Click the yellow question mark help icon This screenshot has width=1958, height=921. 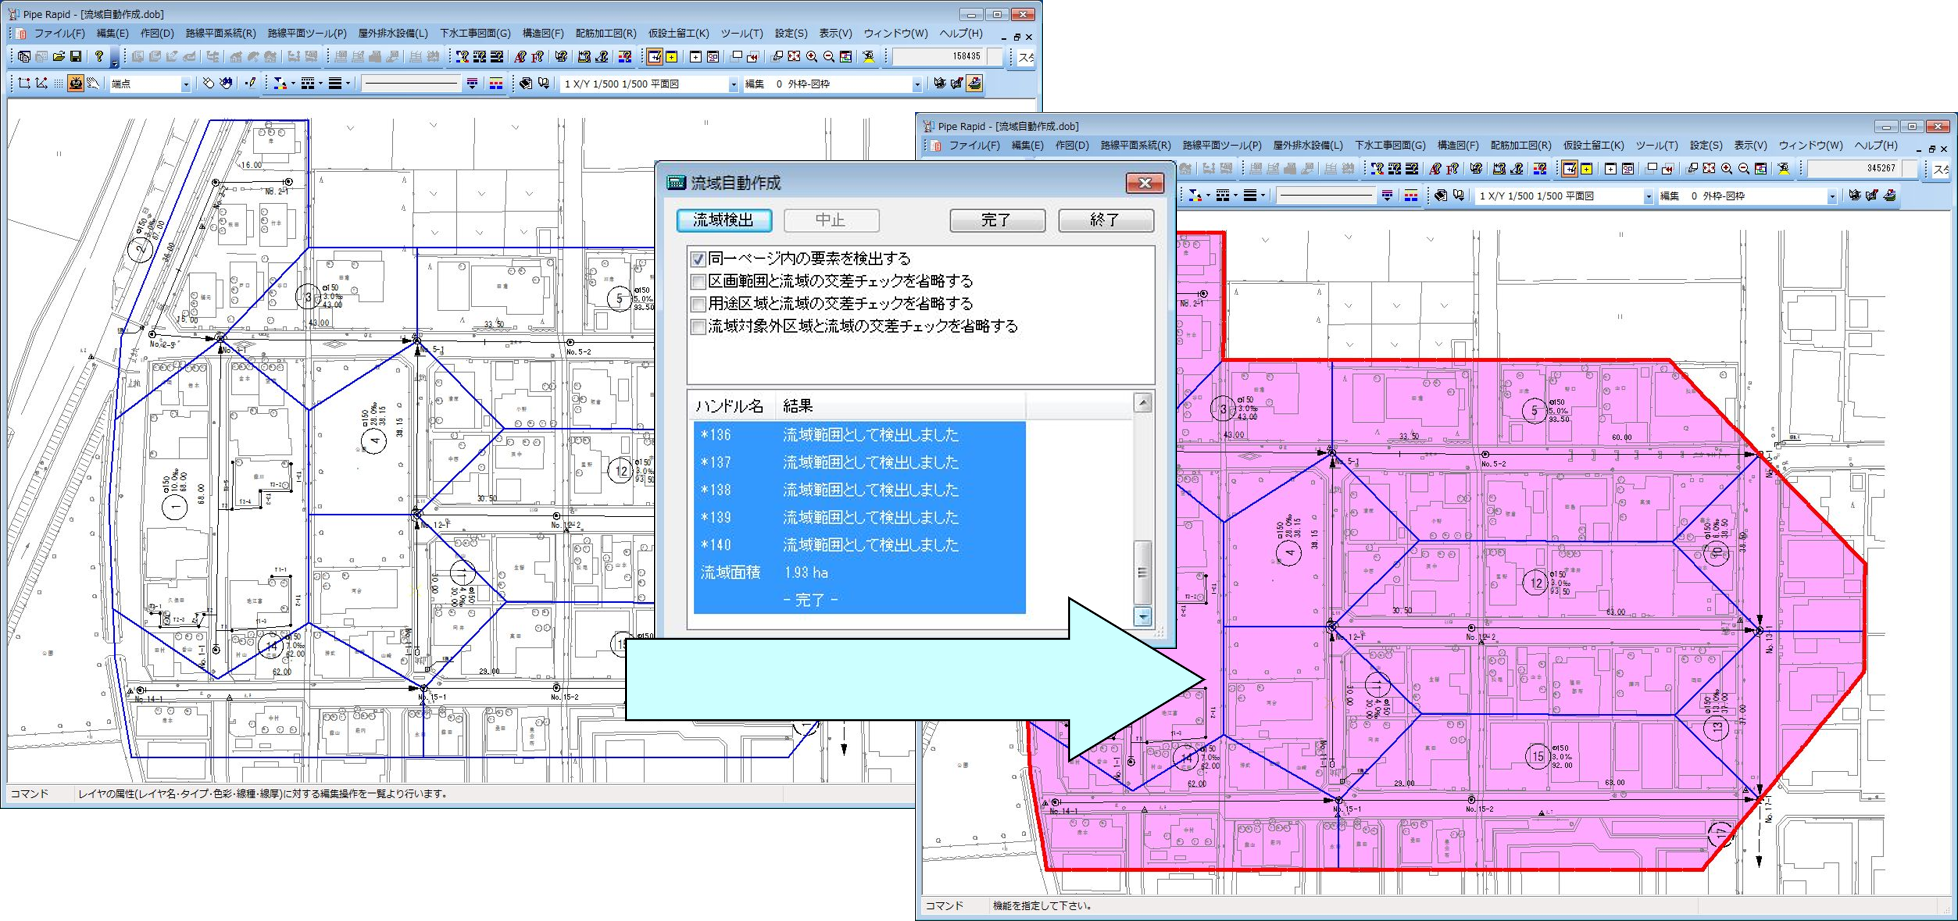point(99,57)
